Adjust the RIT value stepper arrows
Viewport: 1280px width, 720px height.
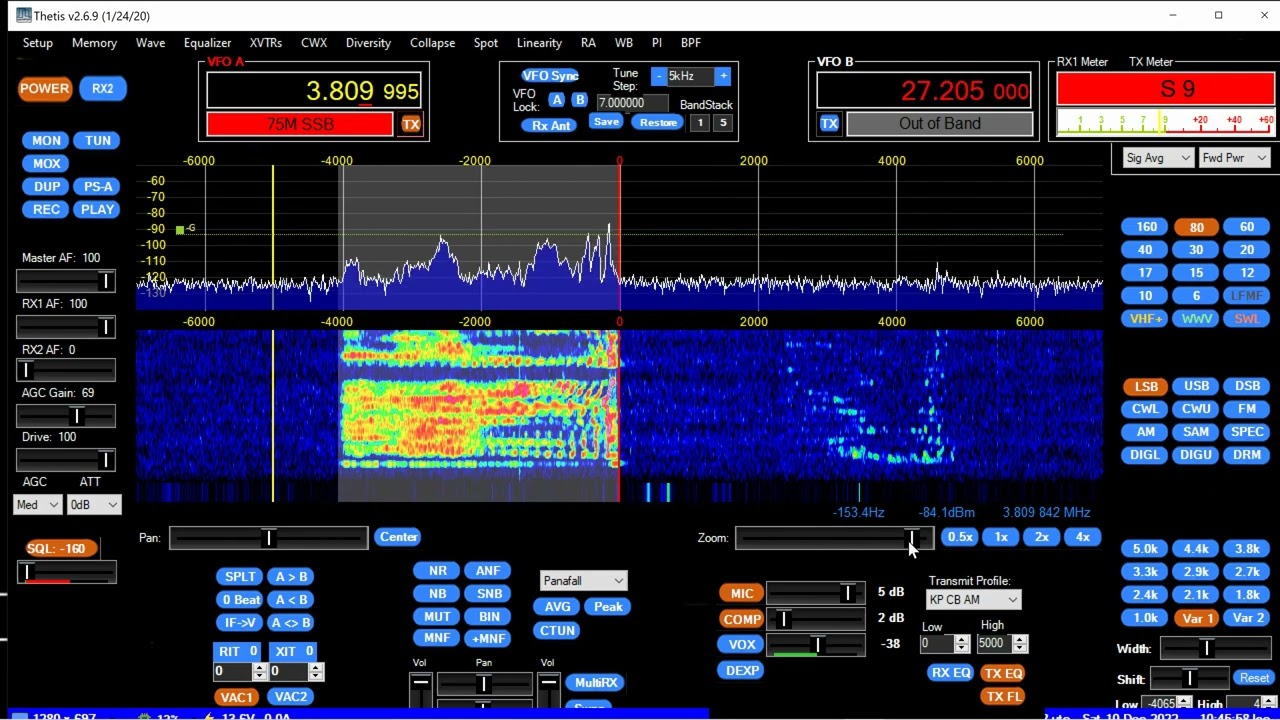pyautogui.click(x=260, y=672)
